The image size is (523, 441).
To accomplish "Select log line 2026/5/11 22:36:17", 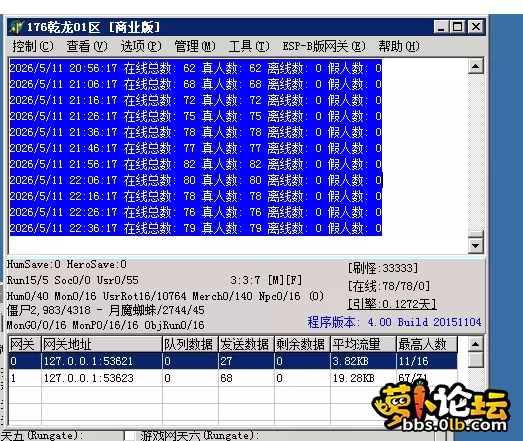I will tap(196, 228).
